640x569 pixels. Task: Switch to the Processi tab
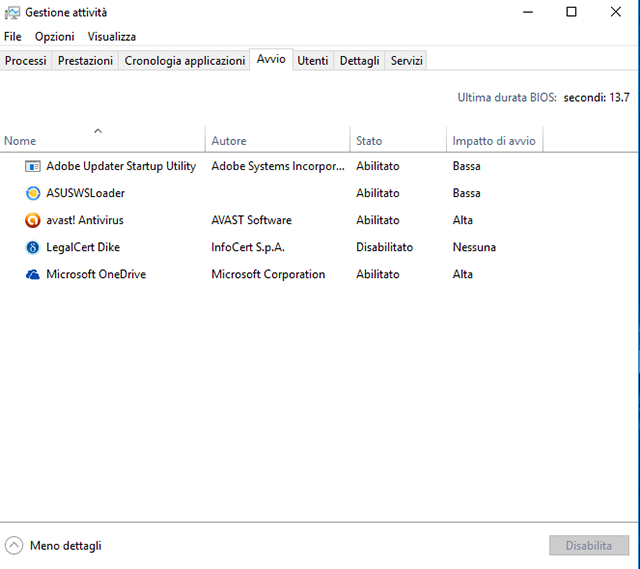pos(26,61)
